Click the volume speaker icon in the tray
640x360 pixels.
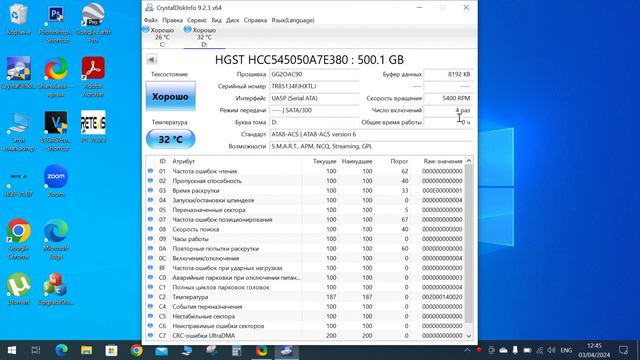click(x=551, y=350)
